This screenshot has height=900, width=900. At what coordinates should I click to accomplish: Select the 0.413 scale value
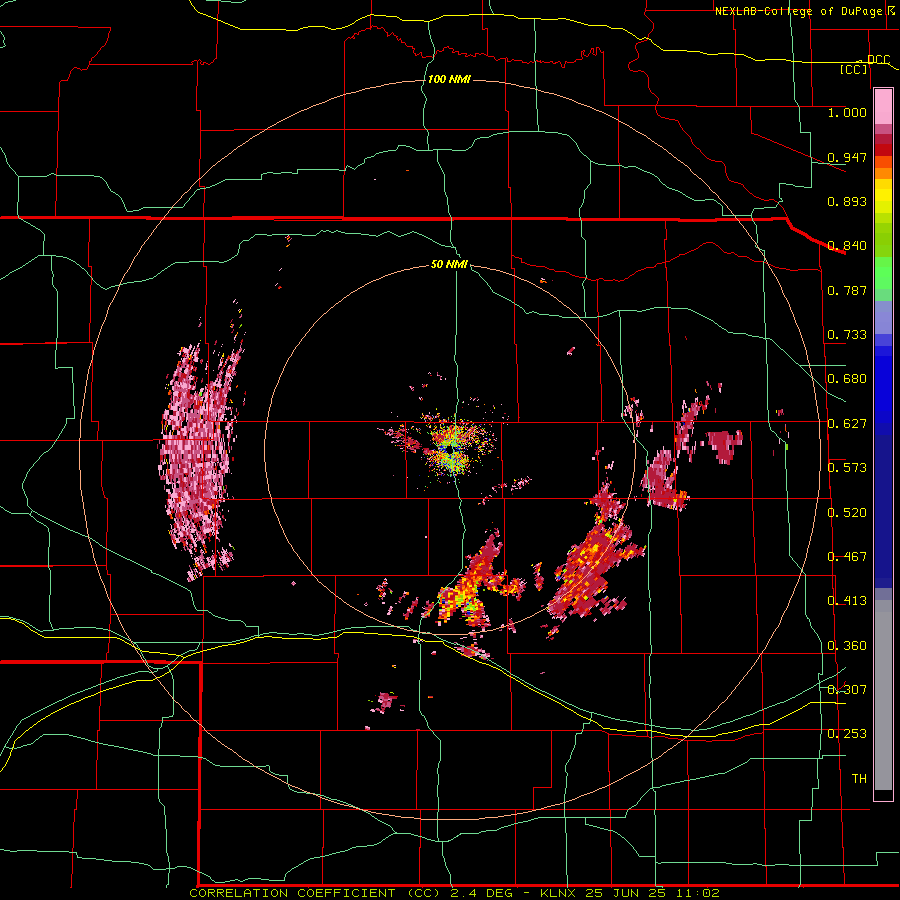click(847, 601)
